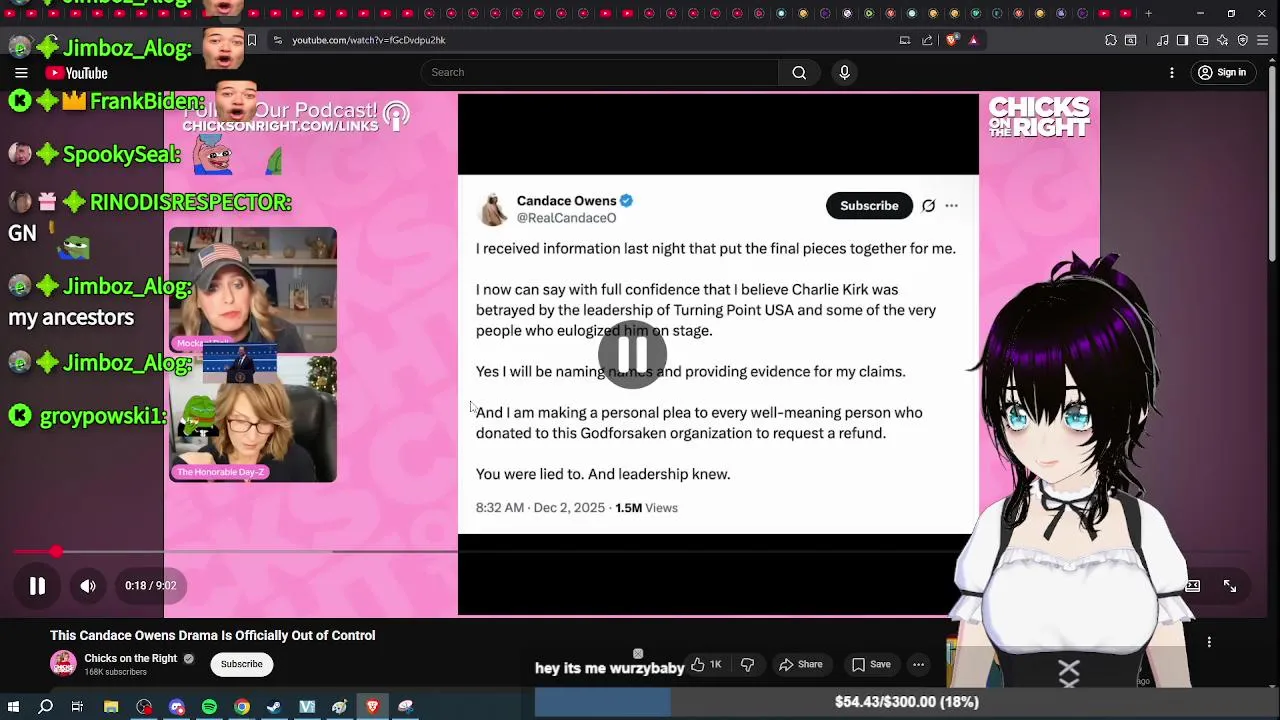1280x720 pixels.
Task: Open Candace Owens profile name
Action: [x=566, y=201]
